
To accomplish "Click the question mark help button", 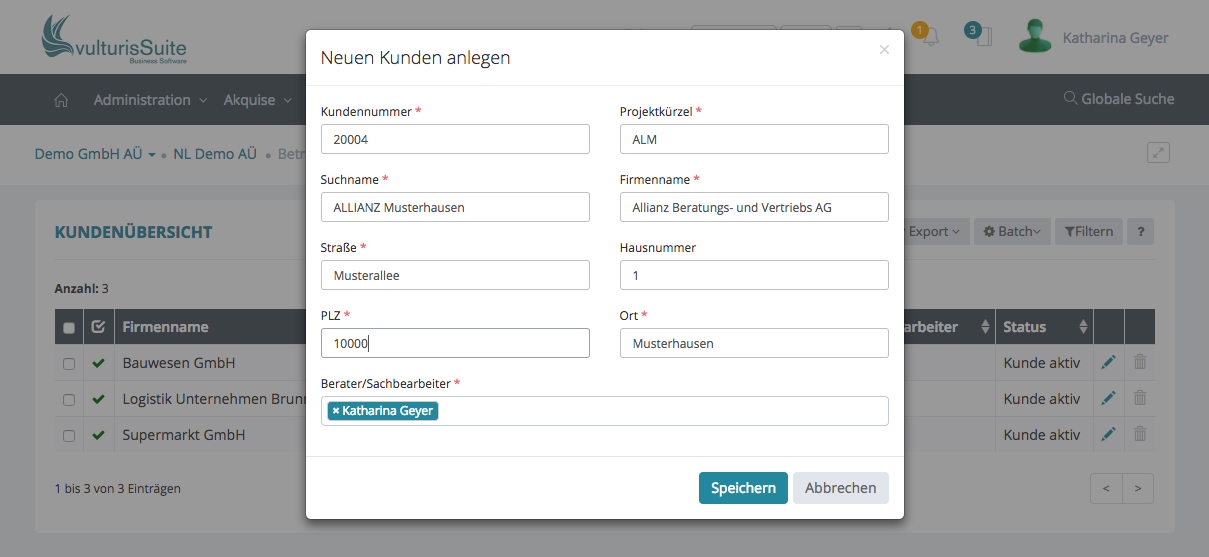I will 1140,232.
